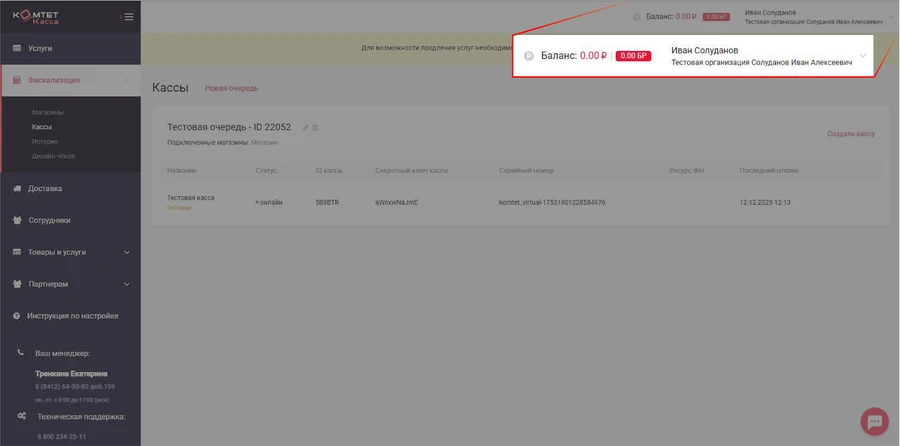Open the История submenu item
This screenshot has height=446, width=900.
pyautogui.click(x=45, y=141)
